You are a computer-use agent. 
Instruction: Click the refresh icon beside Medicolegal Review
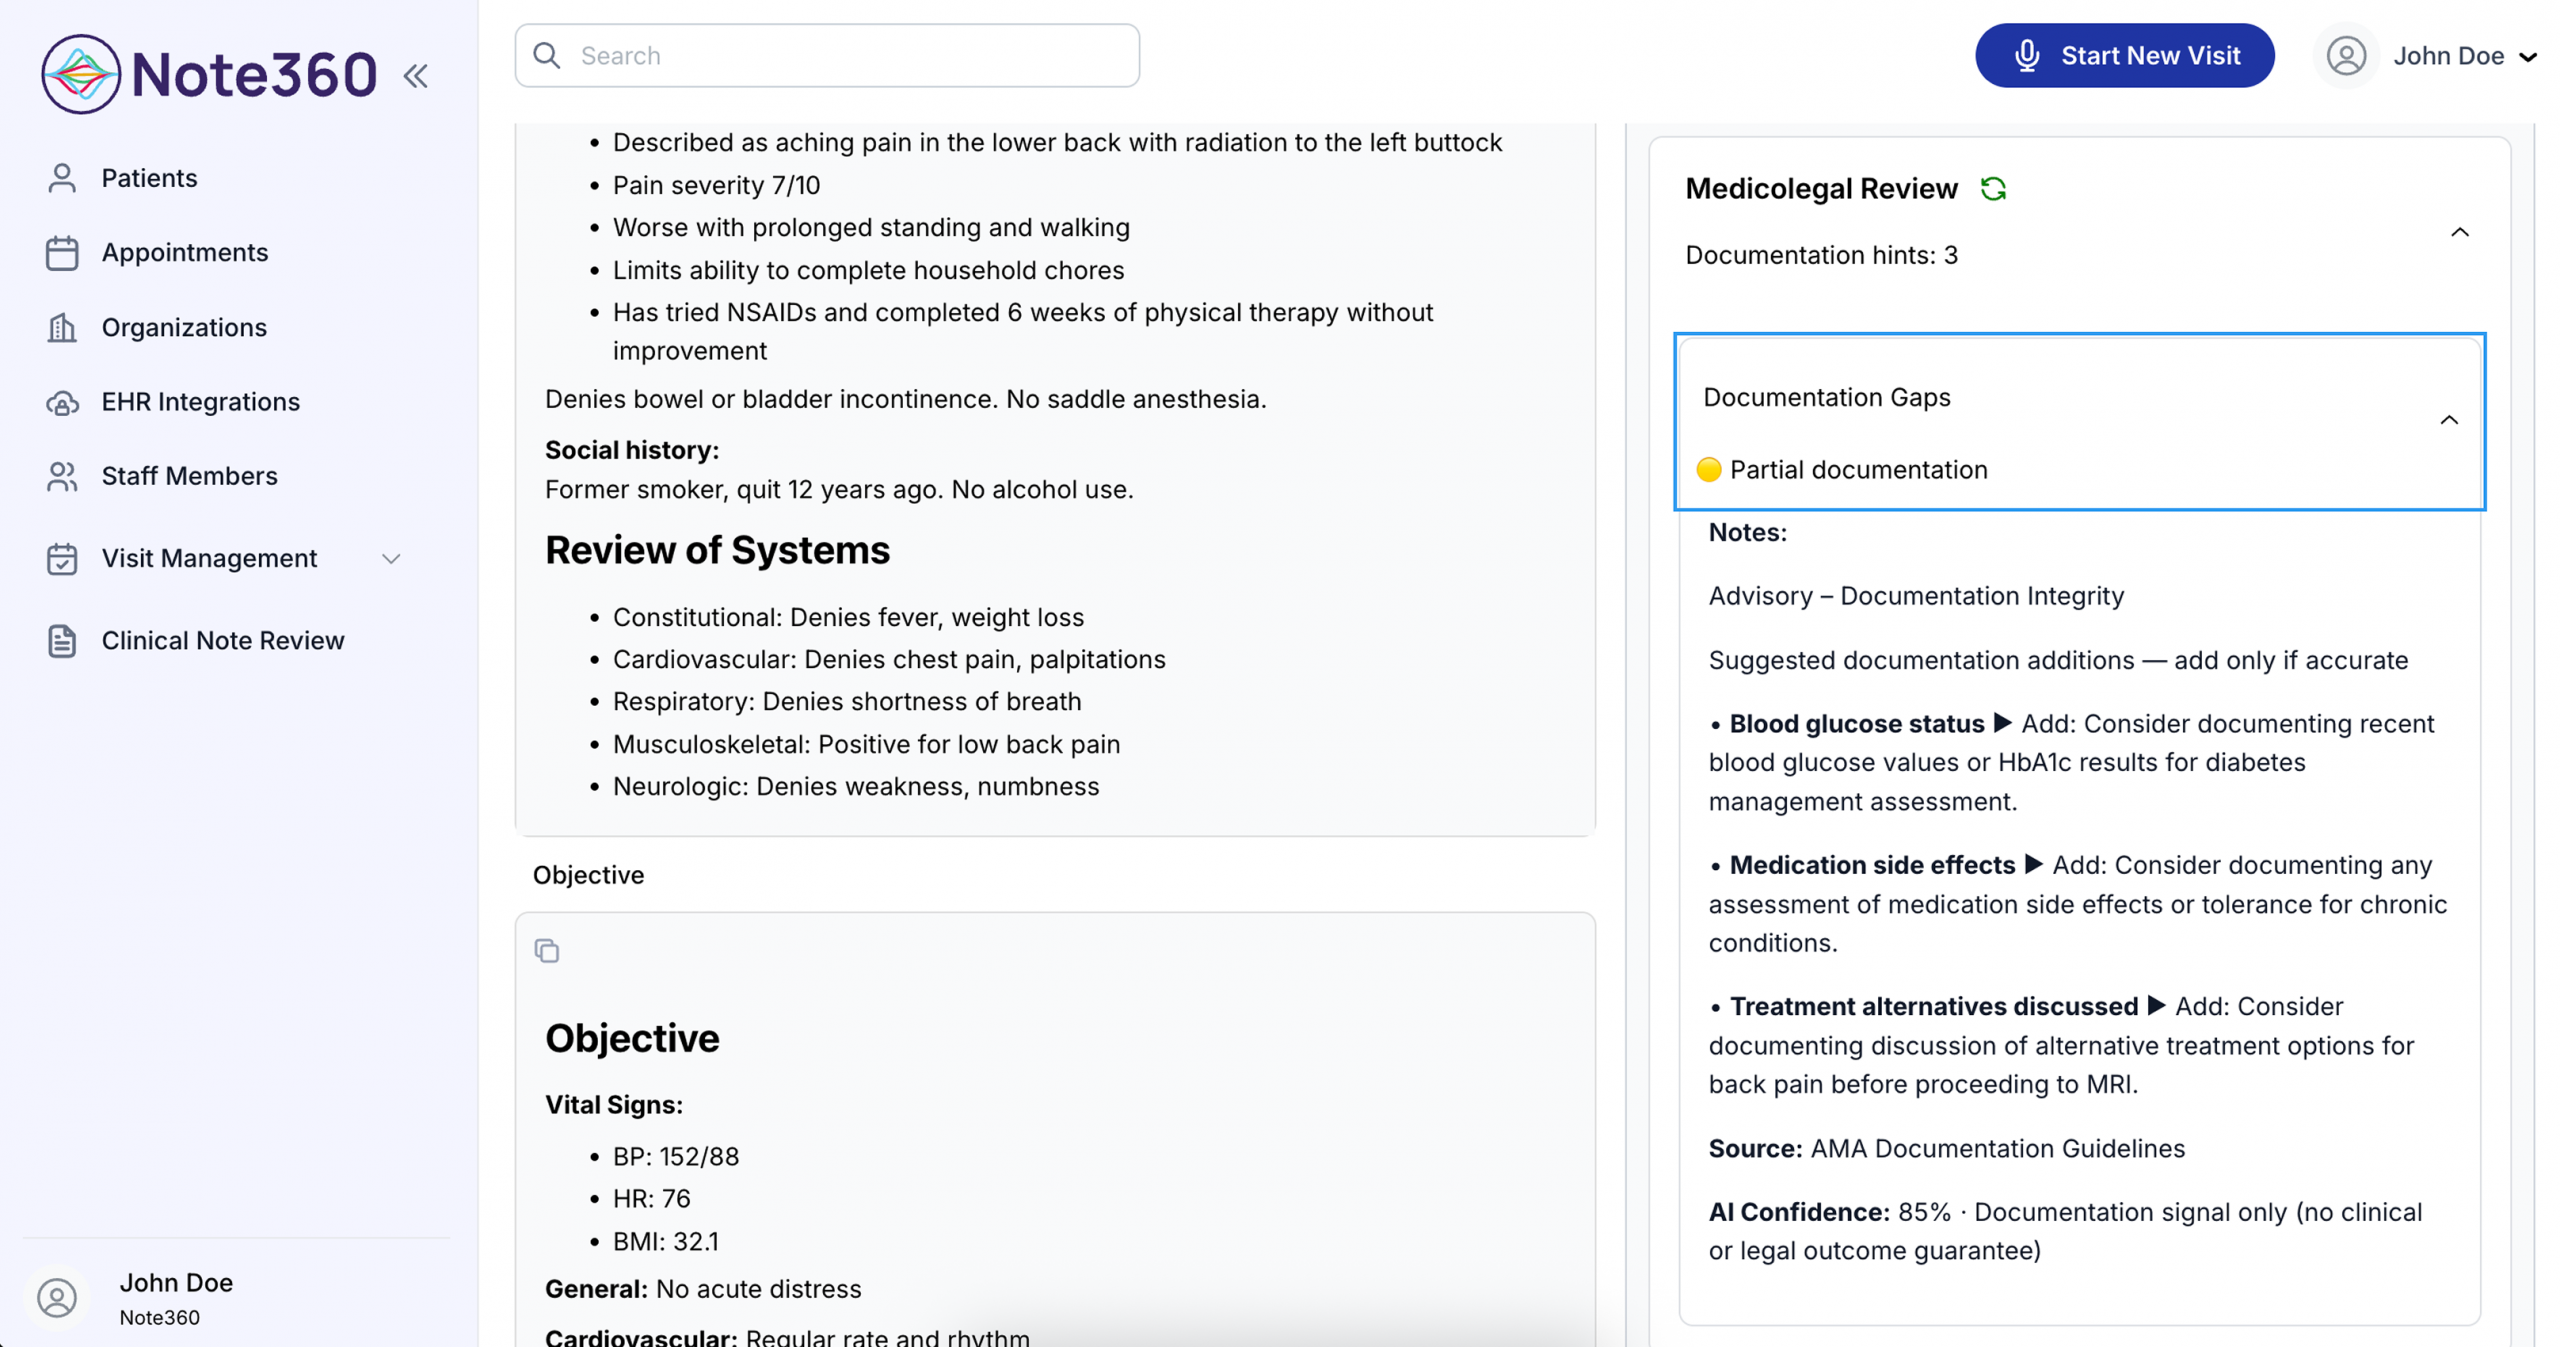(1994, 188)
